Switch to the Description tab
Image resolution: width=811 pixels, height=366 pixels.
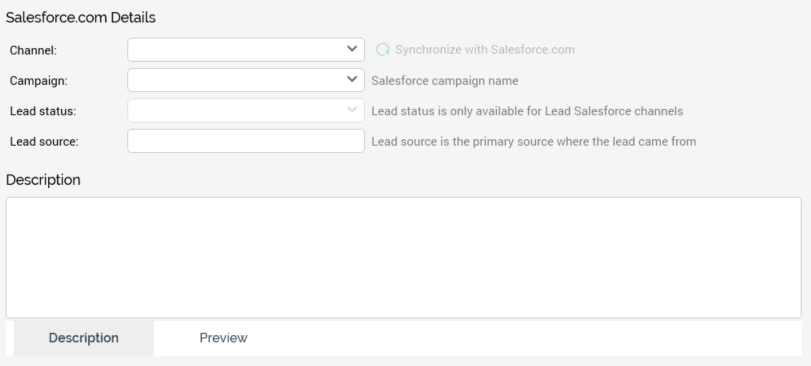(84, 338)
